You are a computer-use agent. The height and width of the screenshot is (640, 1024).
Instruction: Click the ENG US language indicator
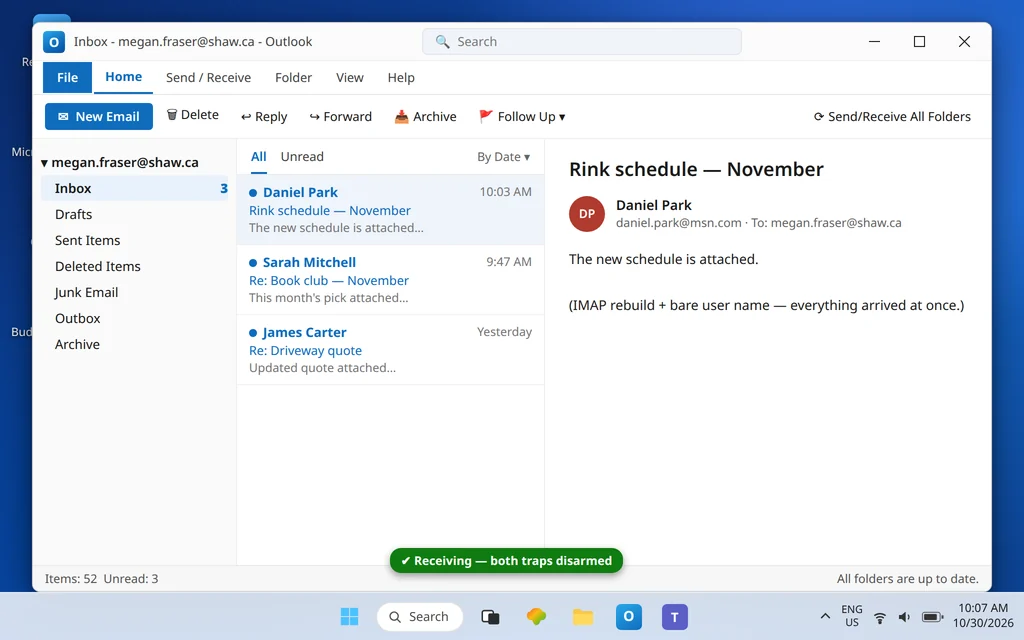pyautogui.click(x=852, y=616)
